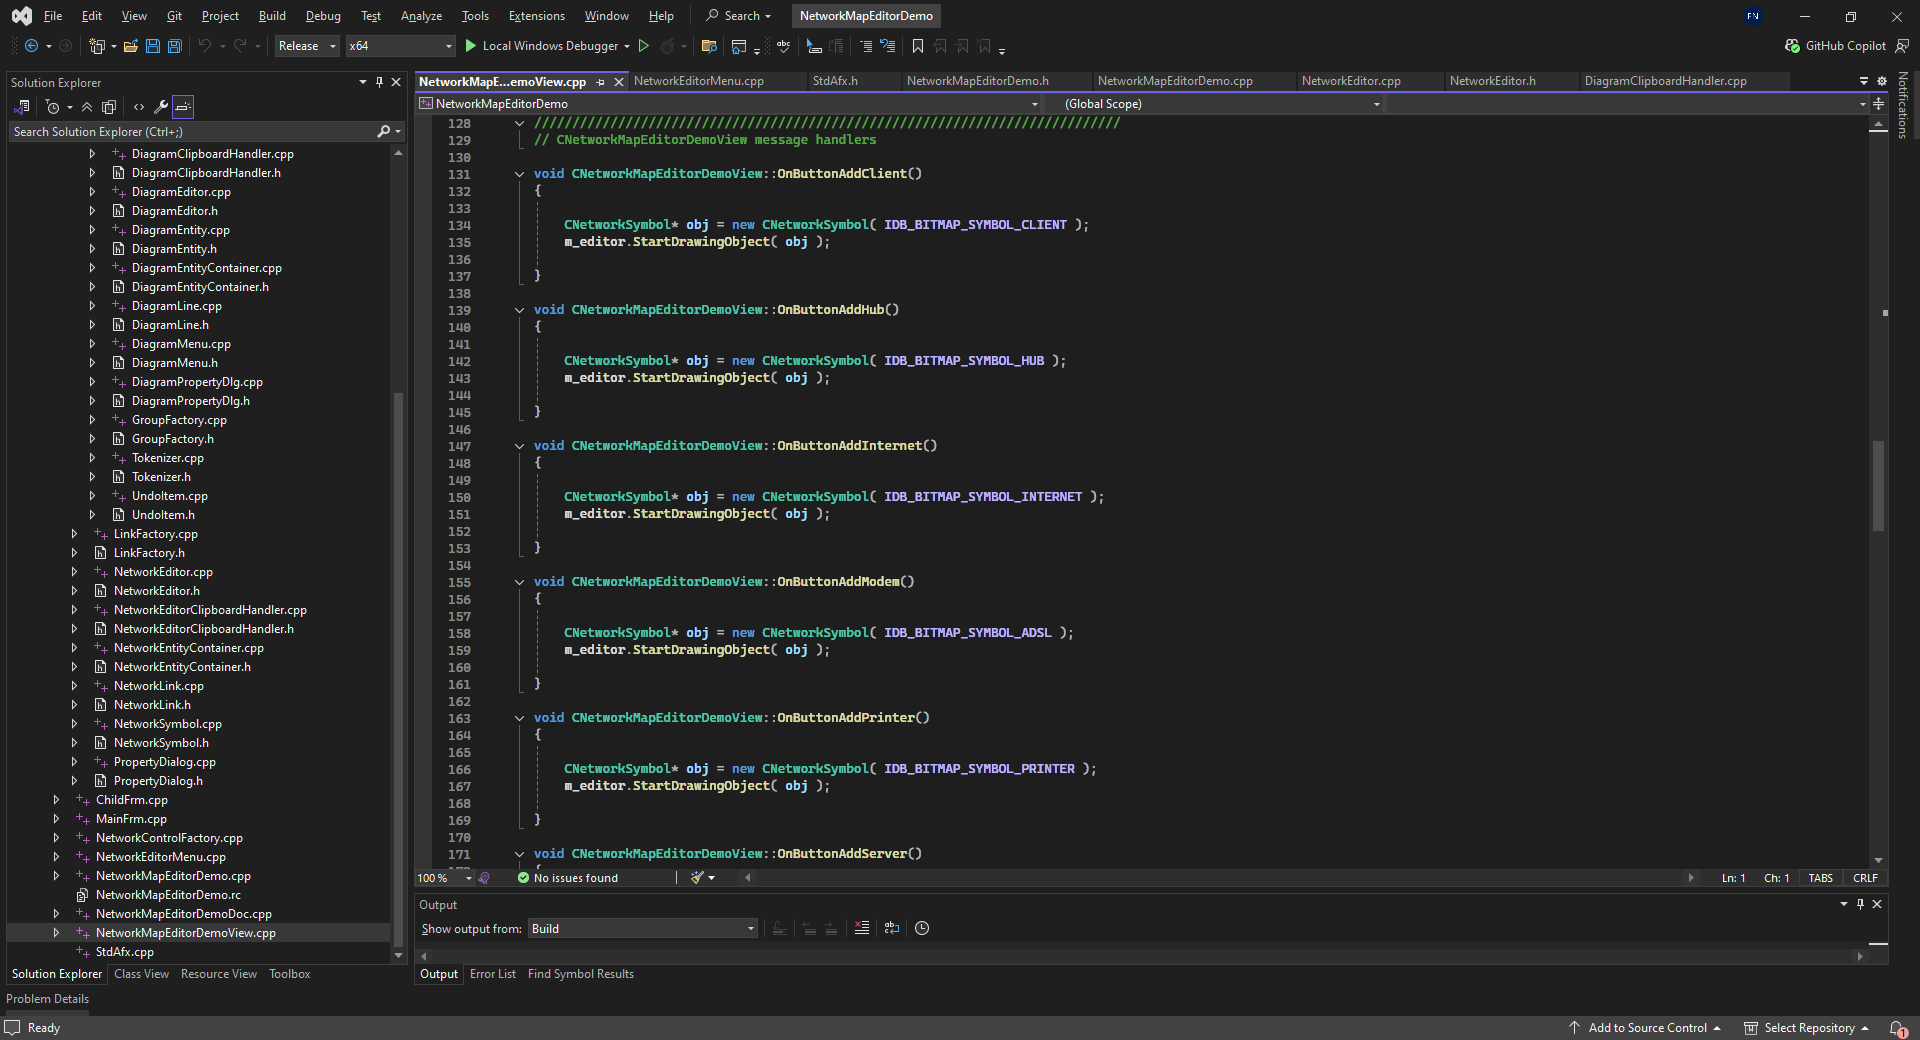The height and width of the screenshot is (1040, 1920).
Task: Toggle auto-hide pin on Output panel
Action: [1860, 904]
